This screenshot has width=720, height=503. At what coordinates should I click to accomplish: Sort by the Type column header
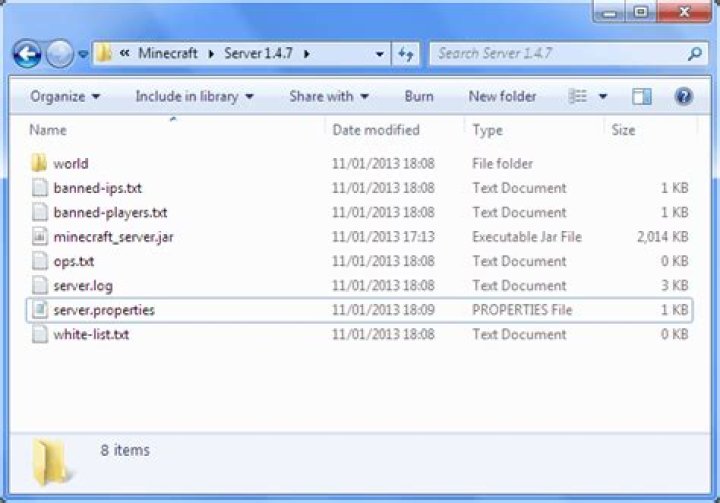click(x=487, y=130)
